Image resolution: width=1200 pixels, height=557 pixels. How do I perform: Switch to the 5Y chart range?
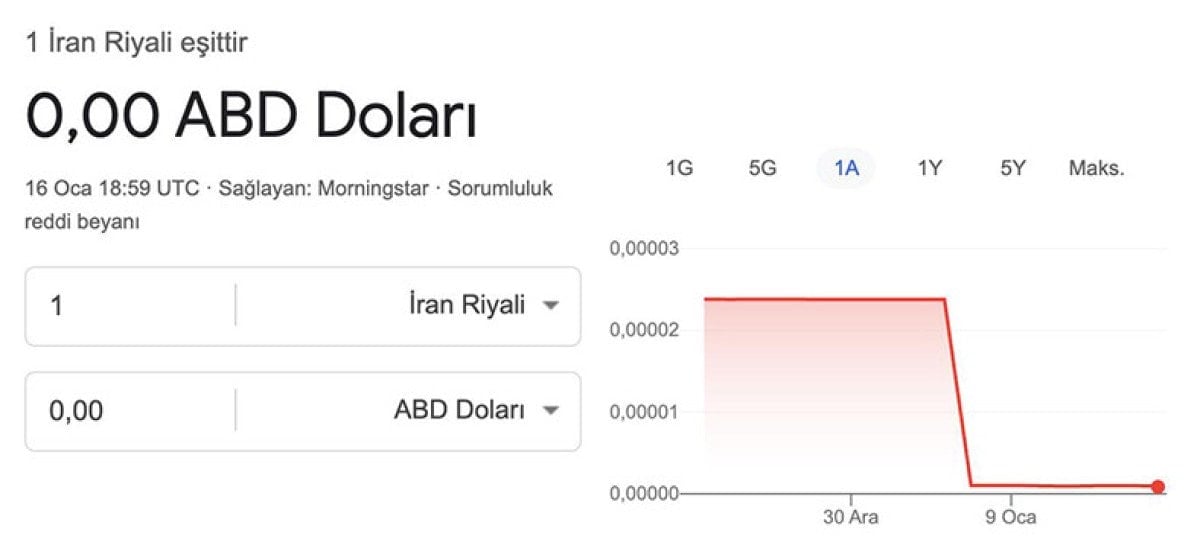point(1013,168)
